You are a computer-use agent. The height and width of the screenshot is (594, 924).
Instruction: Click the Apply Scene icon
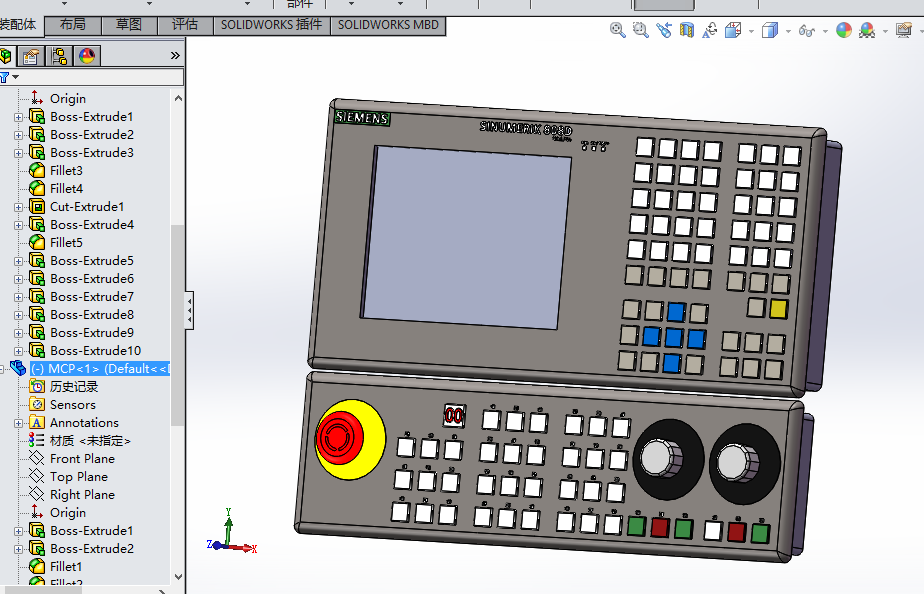[x=867, y=30]
